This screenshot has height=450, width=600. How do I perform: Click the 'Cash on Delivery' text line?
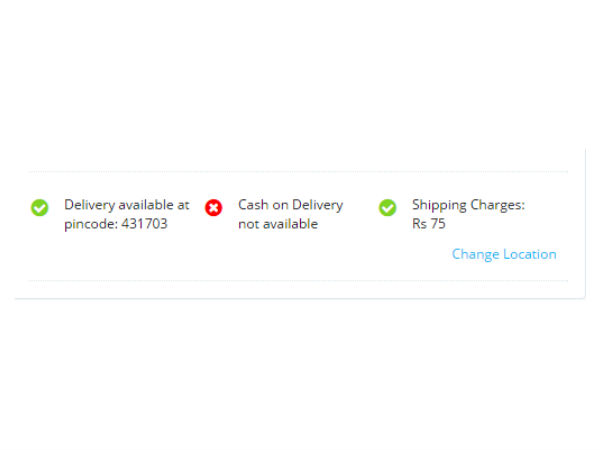click(290, 205)
